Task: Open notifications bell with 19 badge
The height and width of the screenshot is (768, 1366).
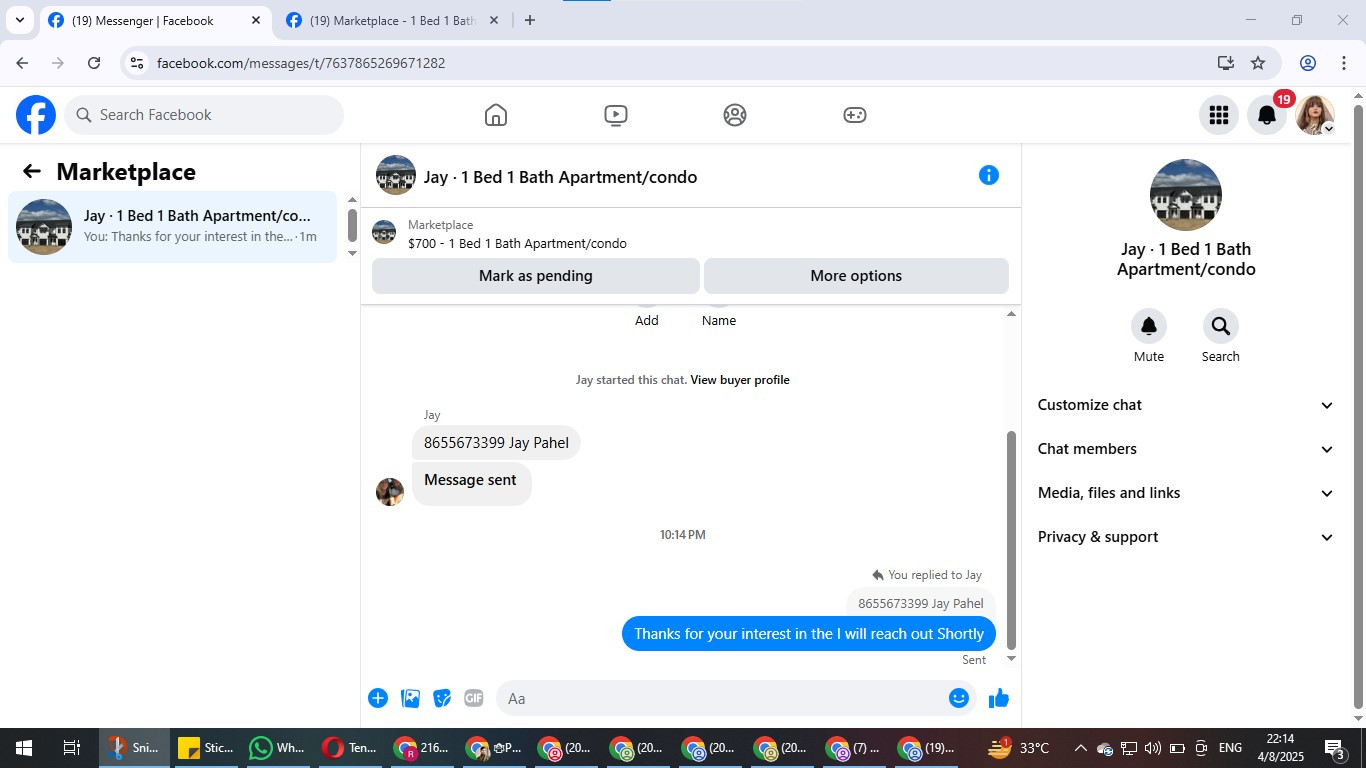Action: tap(1266, 115)
